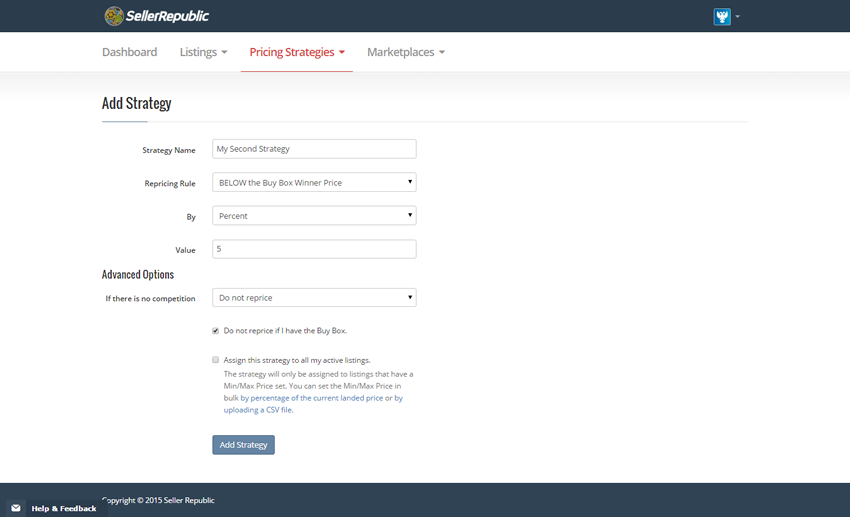This screenshot has height=517, width=850.
Task: Click the SellerRepublic logo icon
Action: tap(114, 16)
